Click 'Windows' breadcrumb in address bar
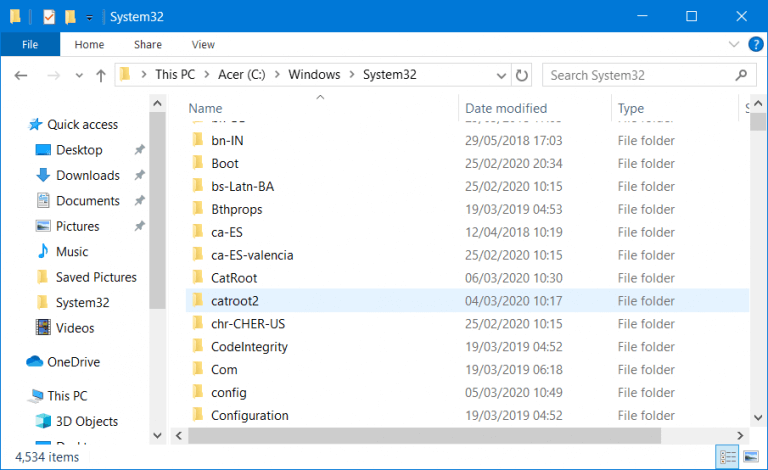Screen dimensions: 768x470 (x=314, y=74)
